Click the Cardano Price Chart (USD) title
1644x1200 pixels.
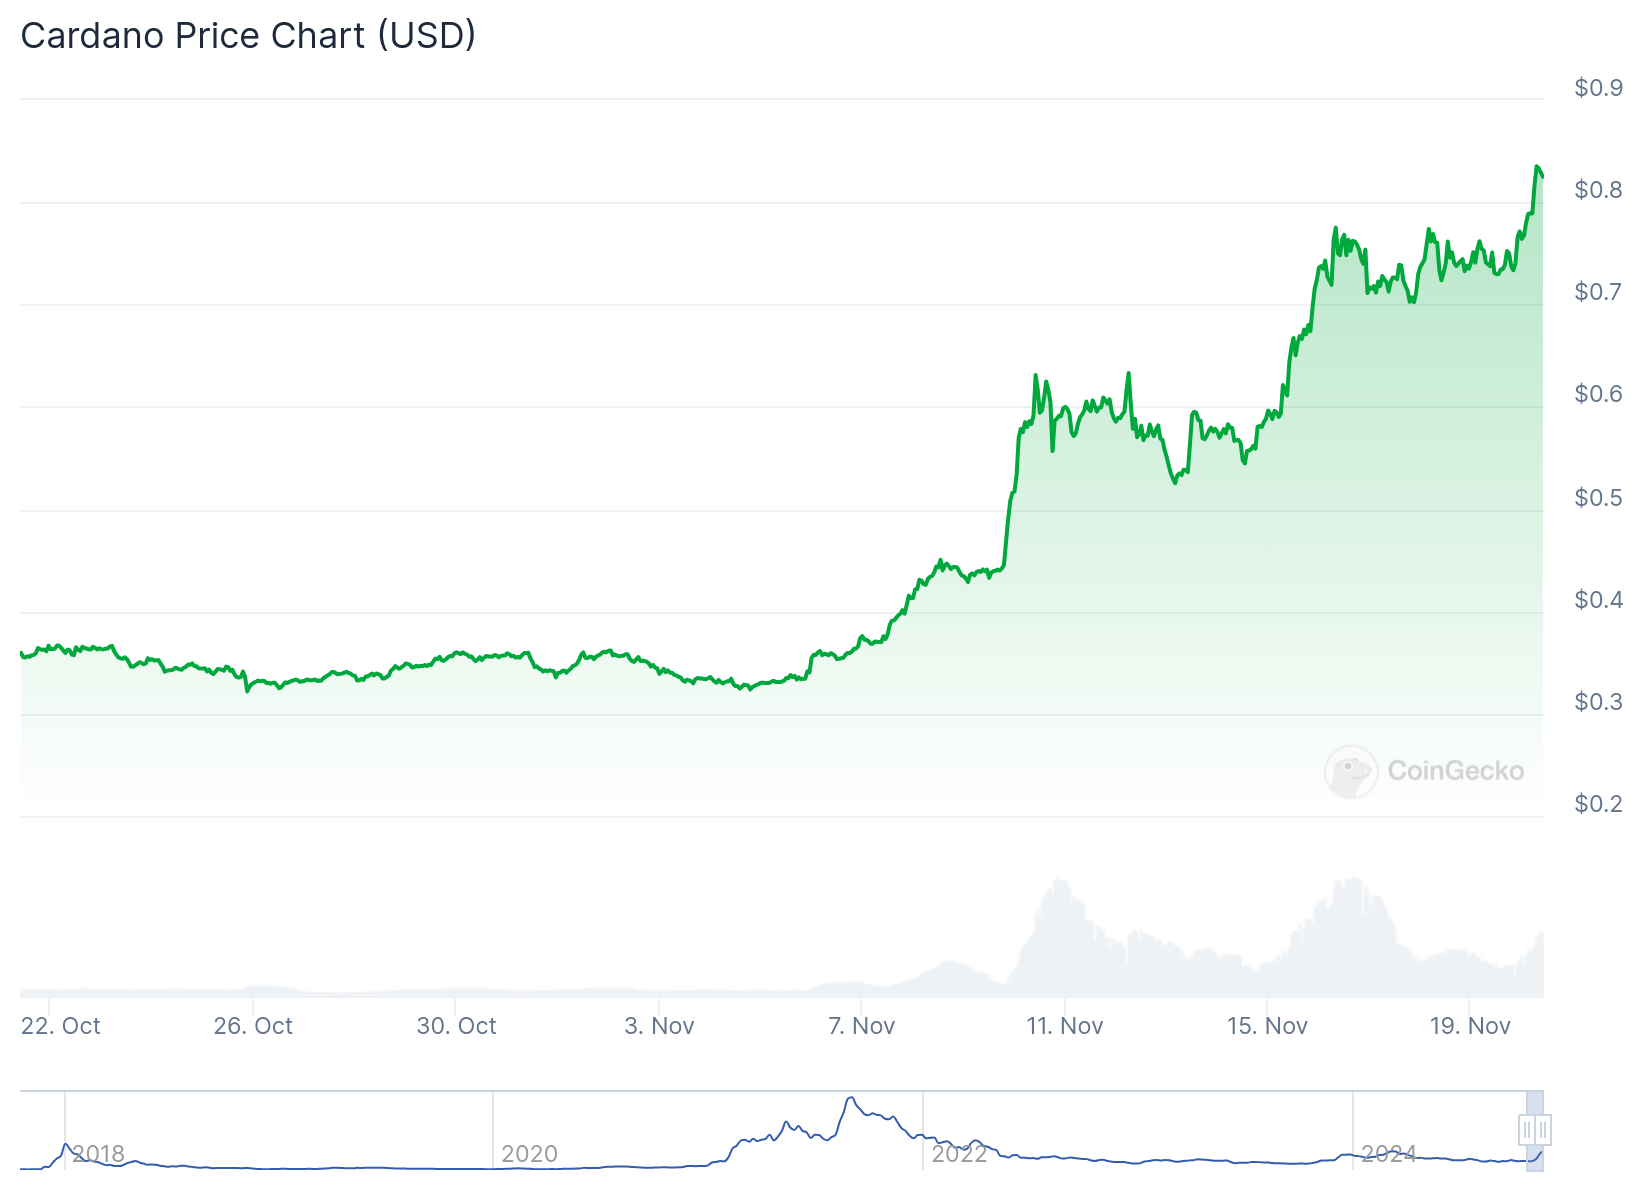pos(248,36)
